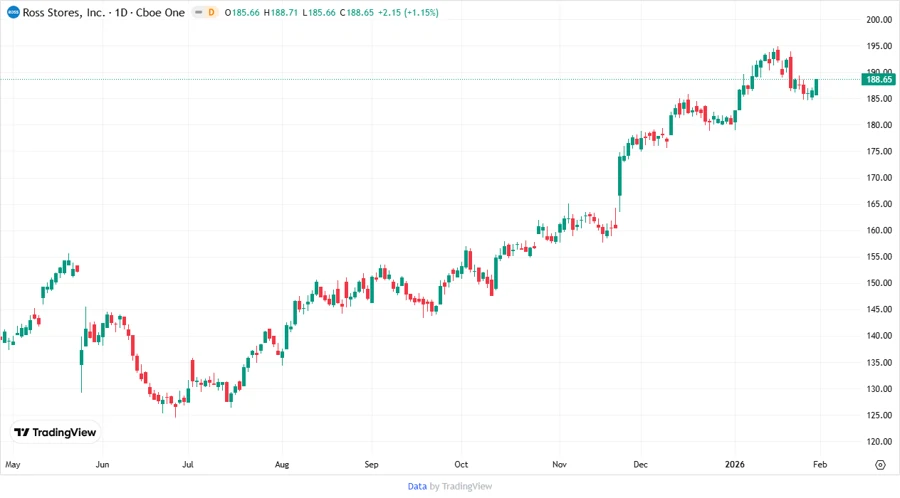900x498 pixels.
Task: Click the TradingView logo button
Action: coord(55,432)
